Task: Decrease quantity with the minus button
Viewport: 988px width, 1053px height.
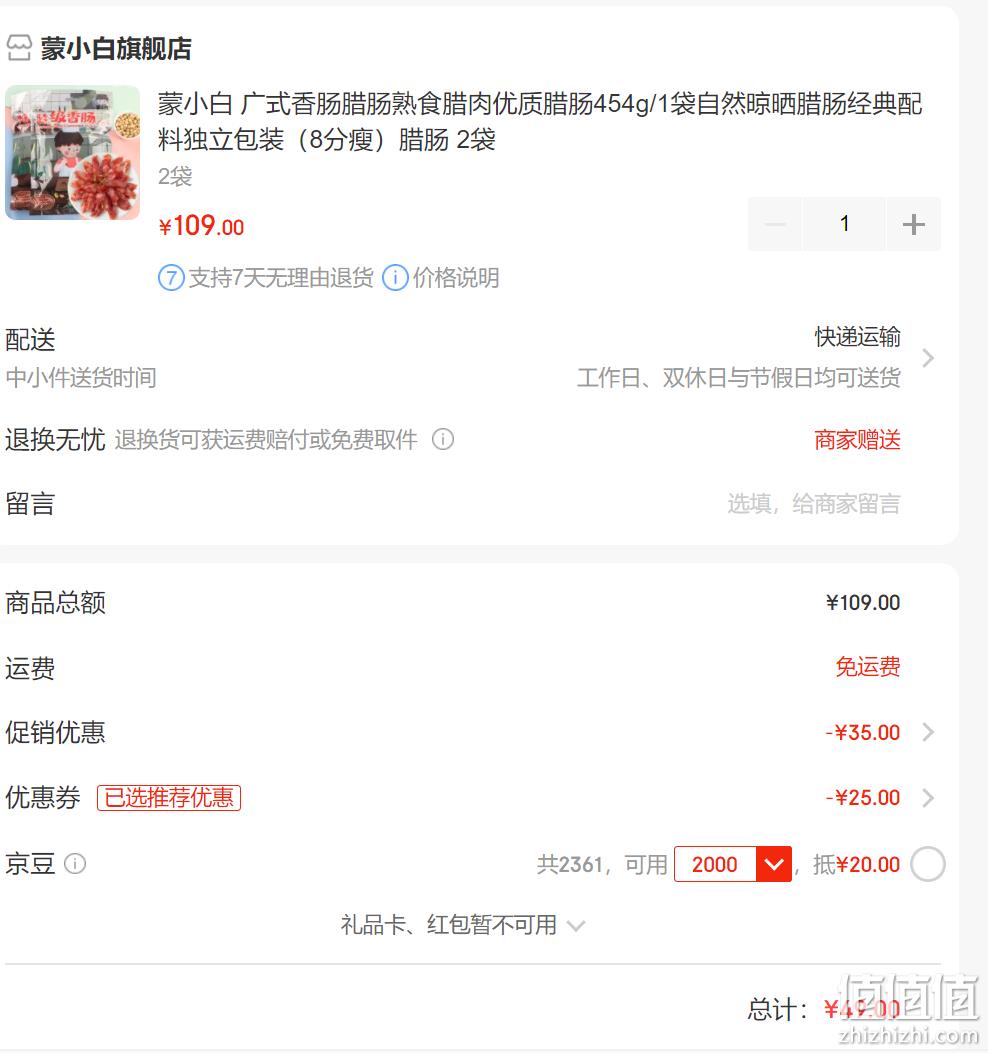Action: point(775,224)
